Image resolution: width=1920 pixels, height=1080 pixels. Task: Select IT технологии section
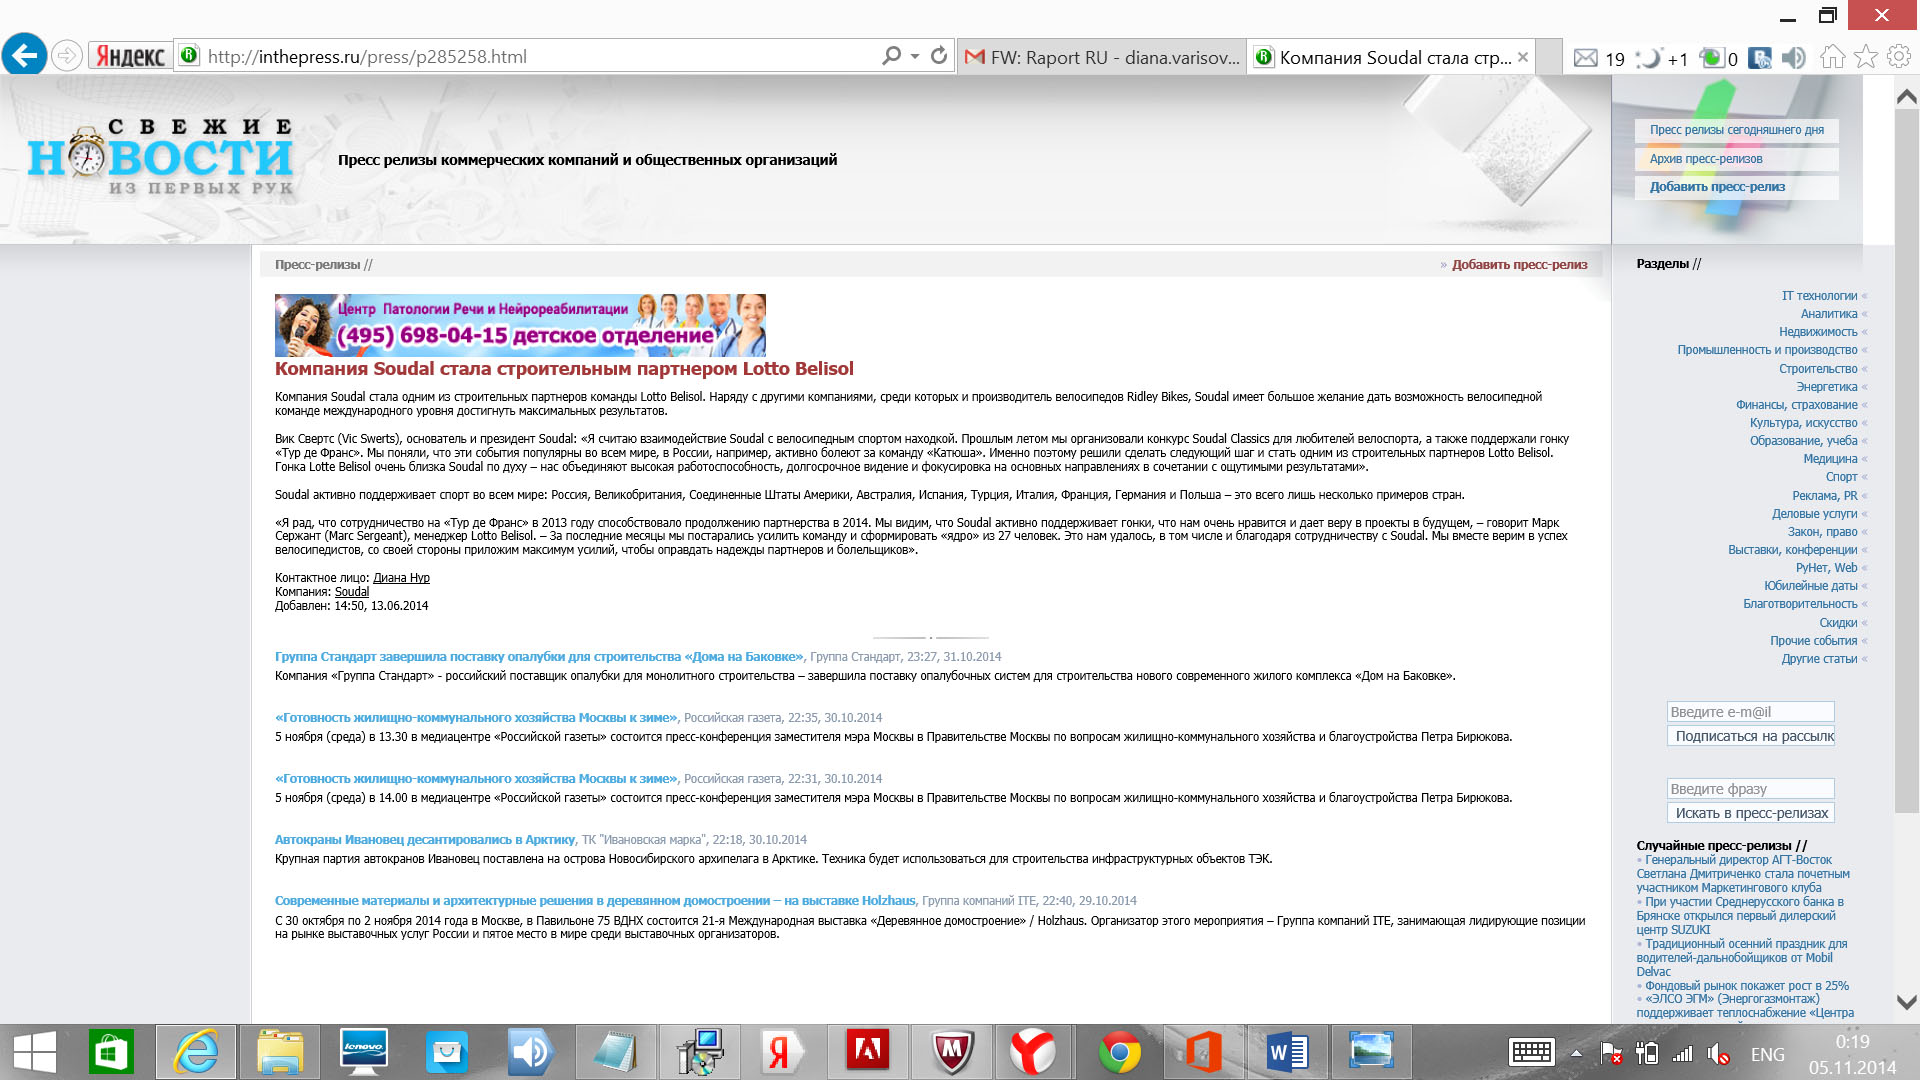1819,296
